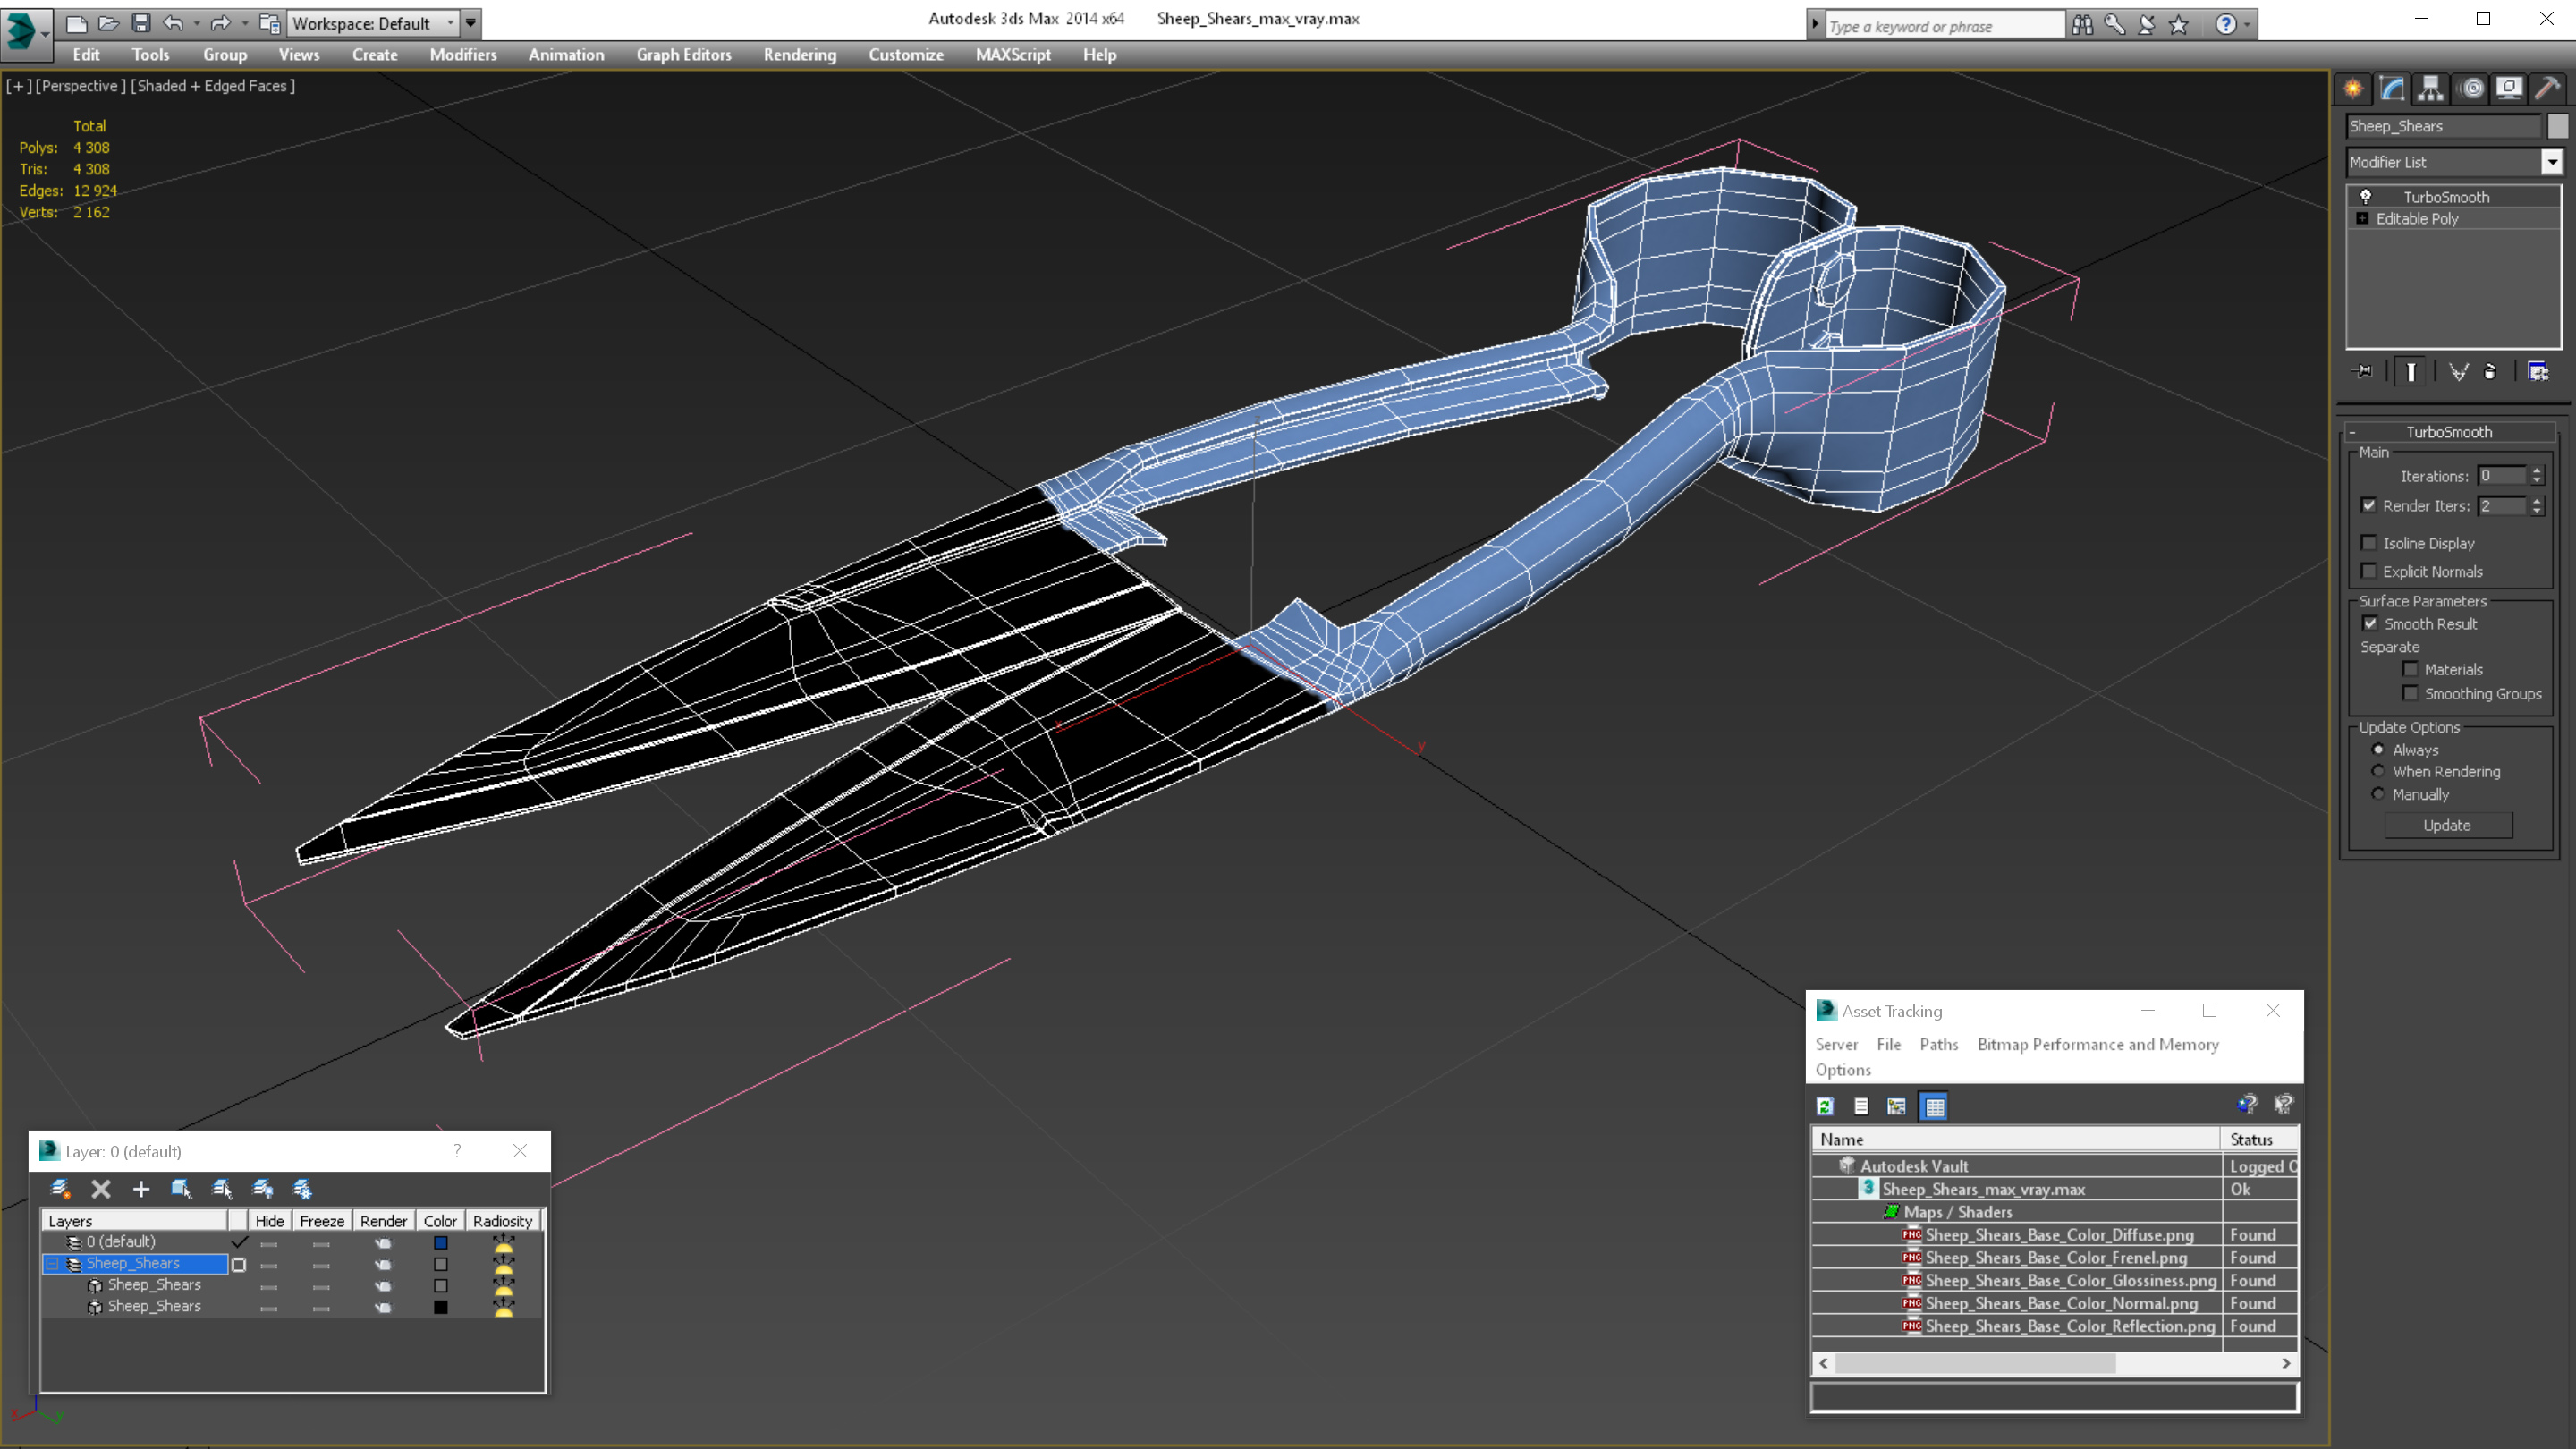Select Always update option
The image size is (2576, 1449).
(x=2378, y=749)
